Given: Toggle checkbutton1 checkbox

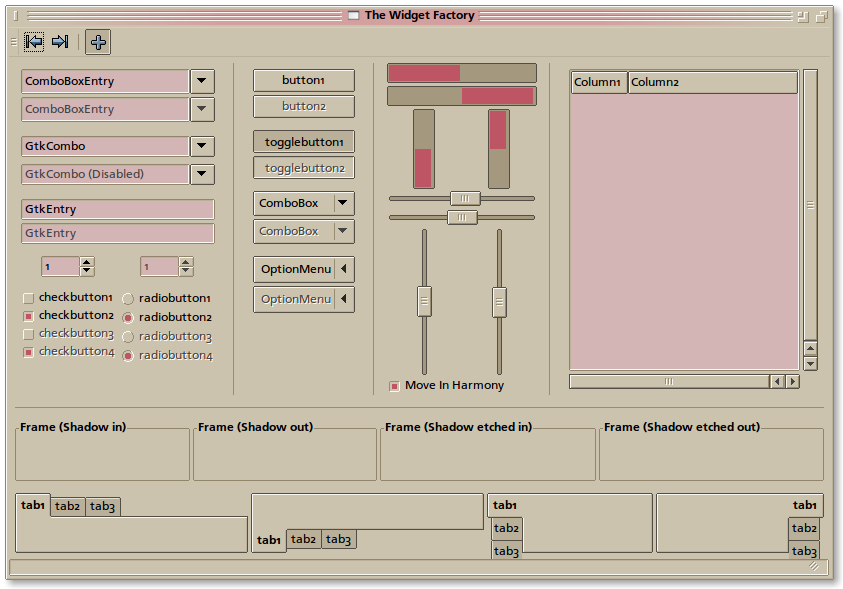Looking at the screenshot, I should 28,298.
